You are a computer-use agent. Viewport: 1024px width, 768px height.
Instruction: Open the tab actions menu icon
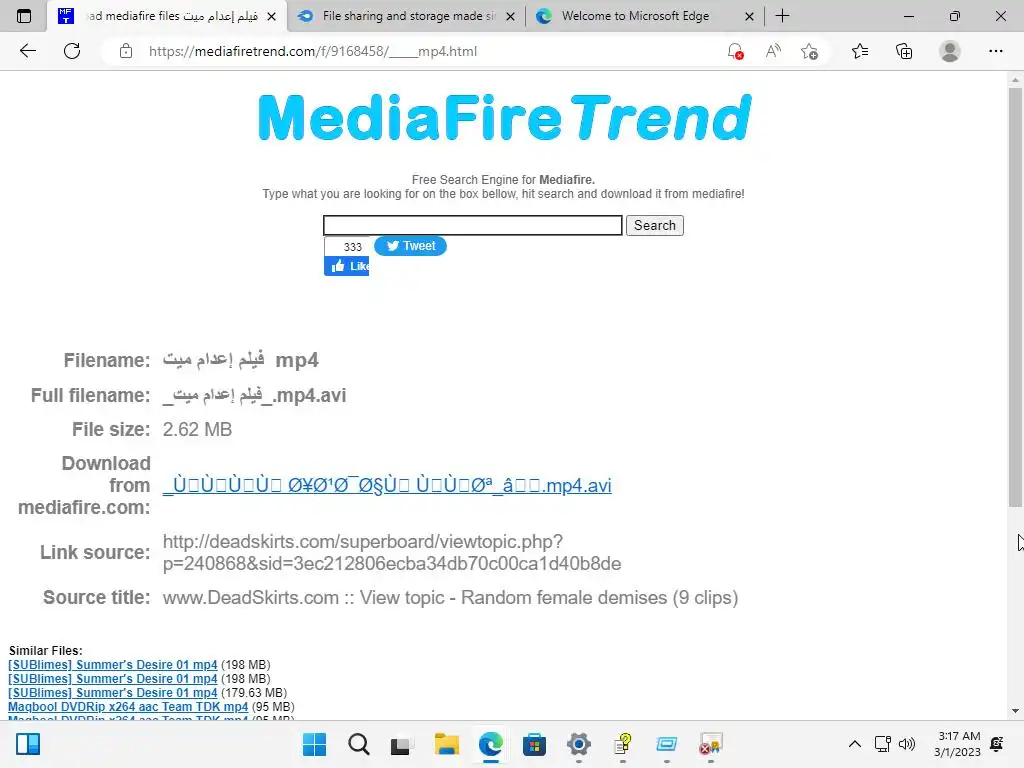pyautogui.click(x=24, y=16)
